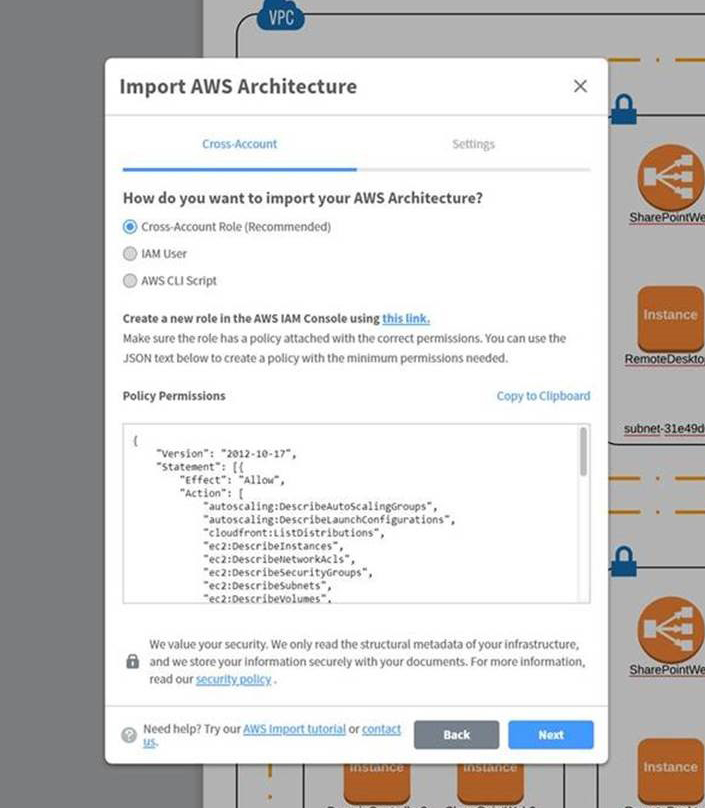Click the upper blue lock subnet icon
This screenshot has width=705, height=808.
[x=624, y=109]
